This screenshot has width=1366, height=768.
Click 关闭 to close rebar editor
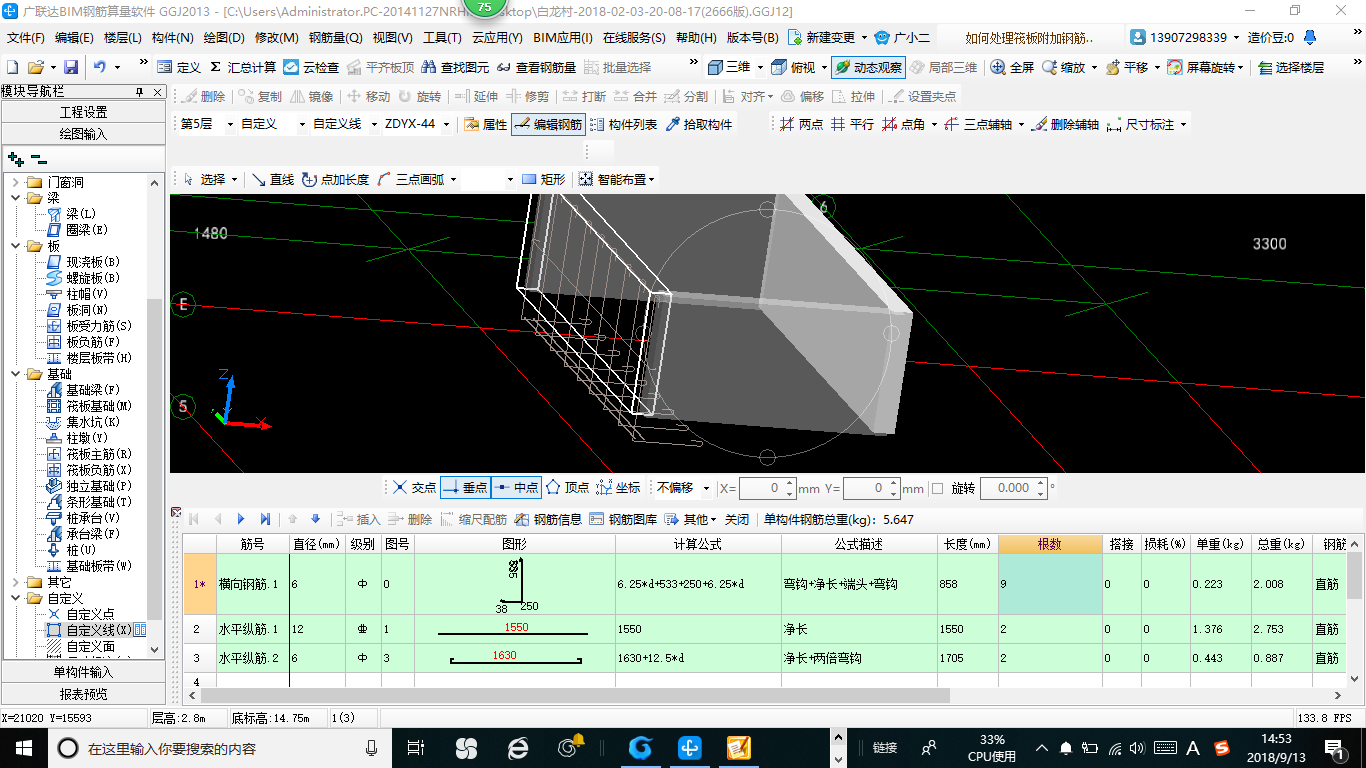pyautogui.click(x=737, y=519)
